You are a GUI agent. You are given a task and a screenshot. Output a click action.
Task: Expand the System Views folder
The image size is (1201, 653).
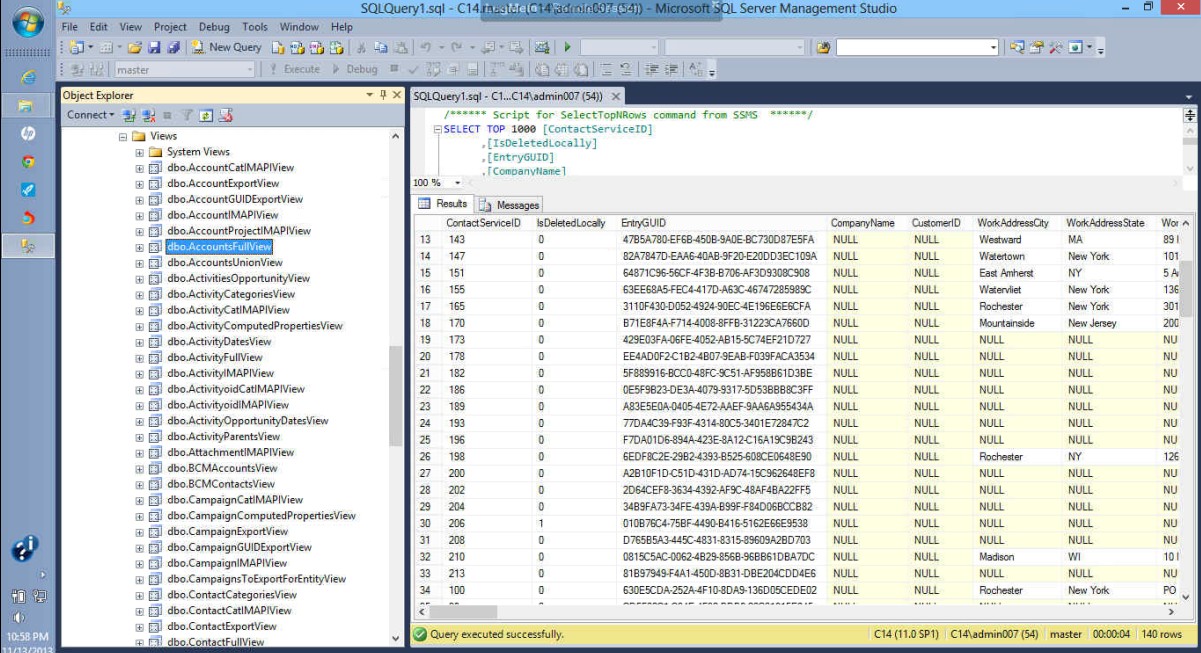pos(140,152)
